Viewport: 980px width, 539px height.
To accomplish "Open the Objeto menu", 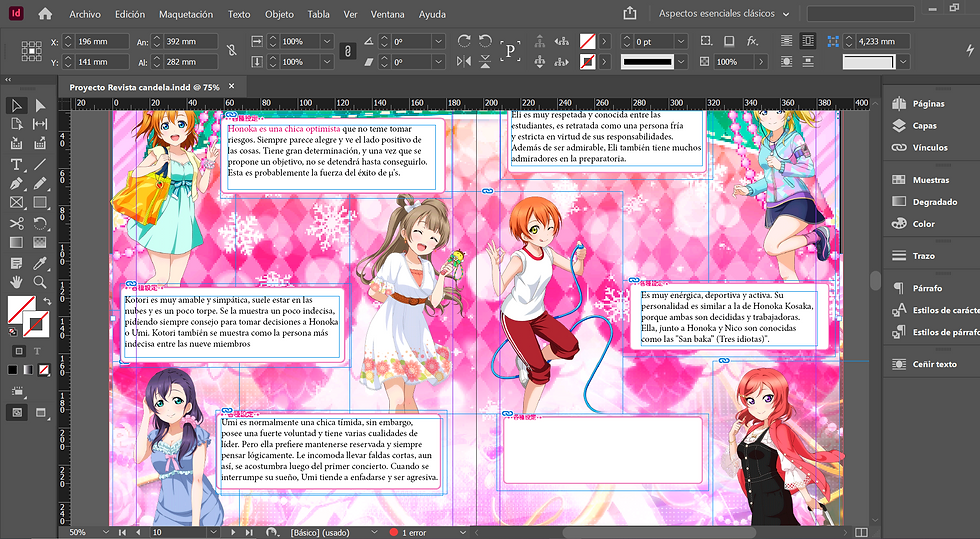I will pyautogui.click(x=279, y=14).
